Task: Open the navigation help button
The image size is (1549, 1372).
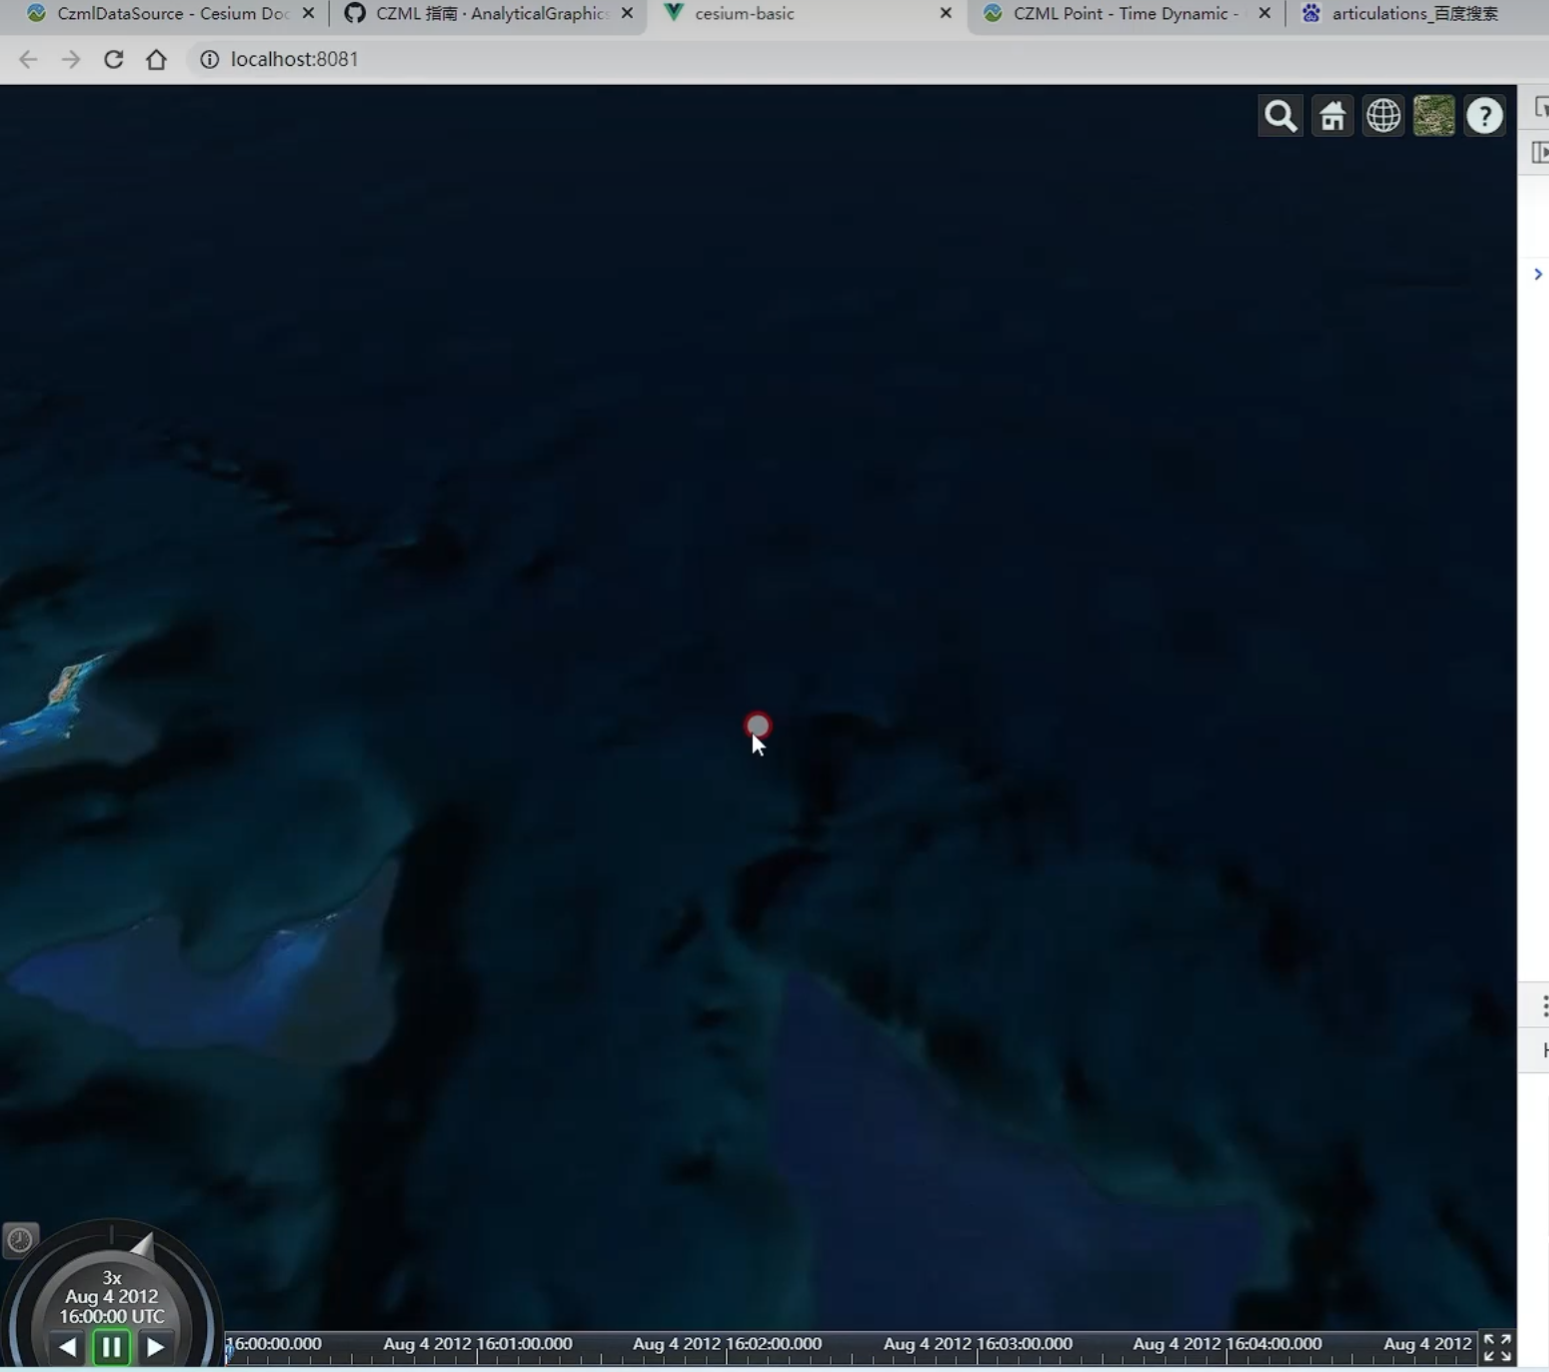Action: pos(1485,116)
